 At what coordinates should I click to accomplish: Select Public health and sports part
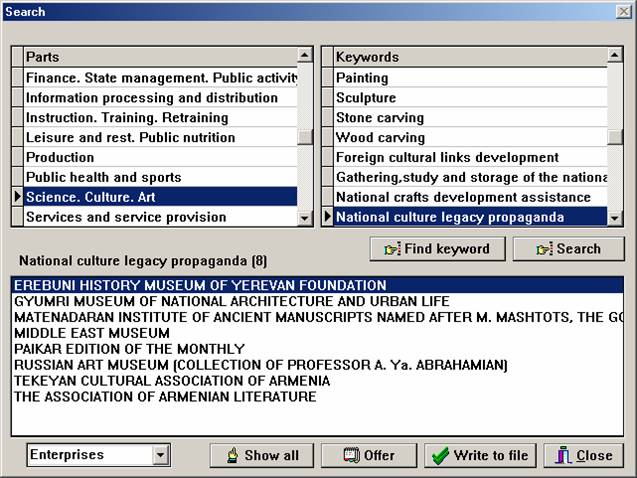[x=104, y=177]
